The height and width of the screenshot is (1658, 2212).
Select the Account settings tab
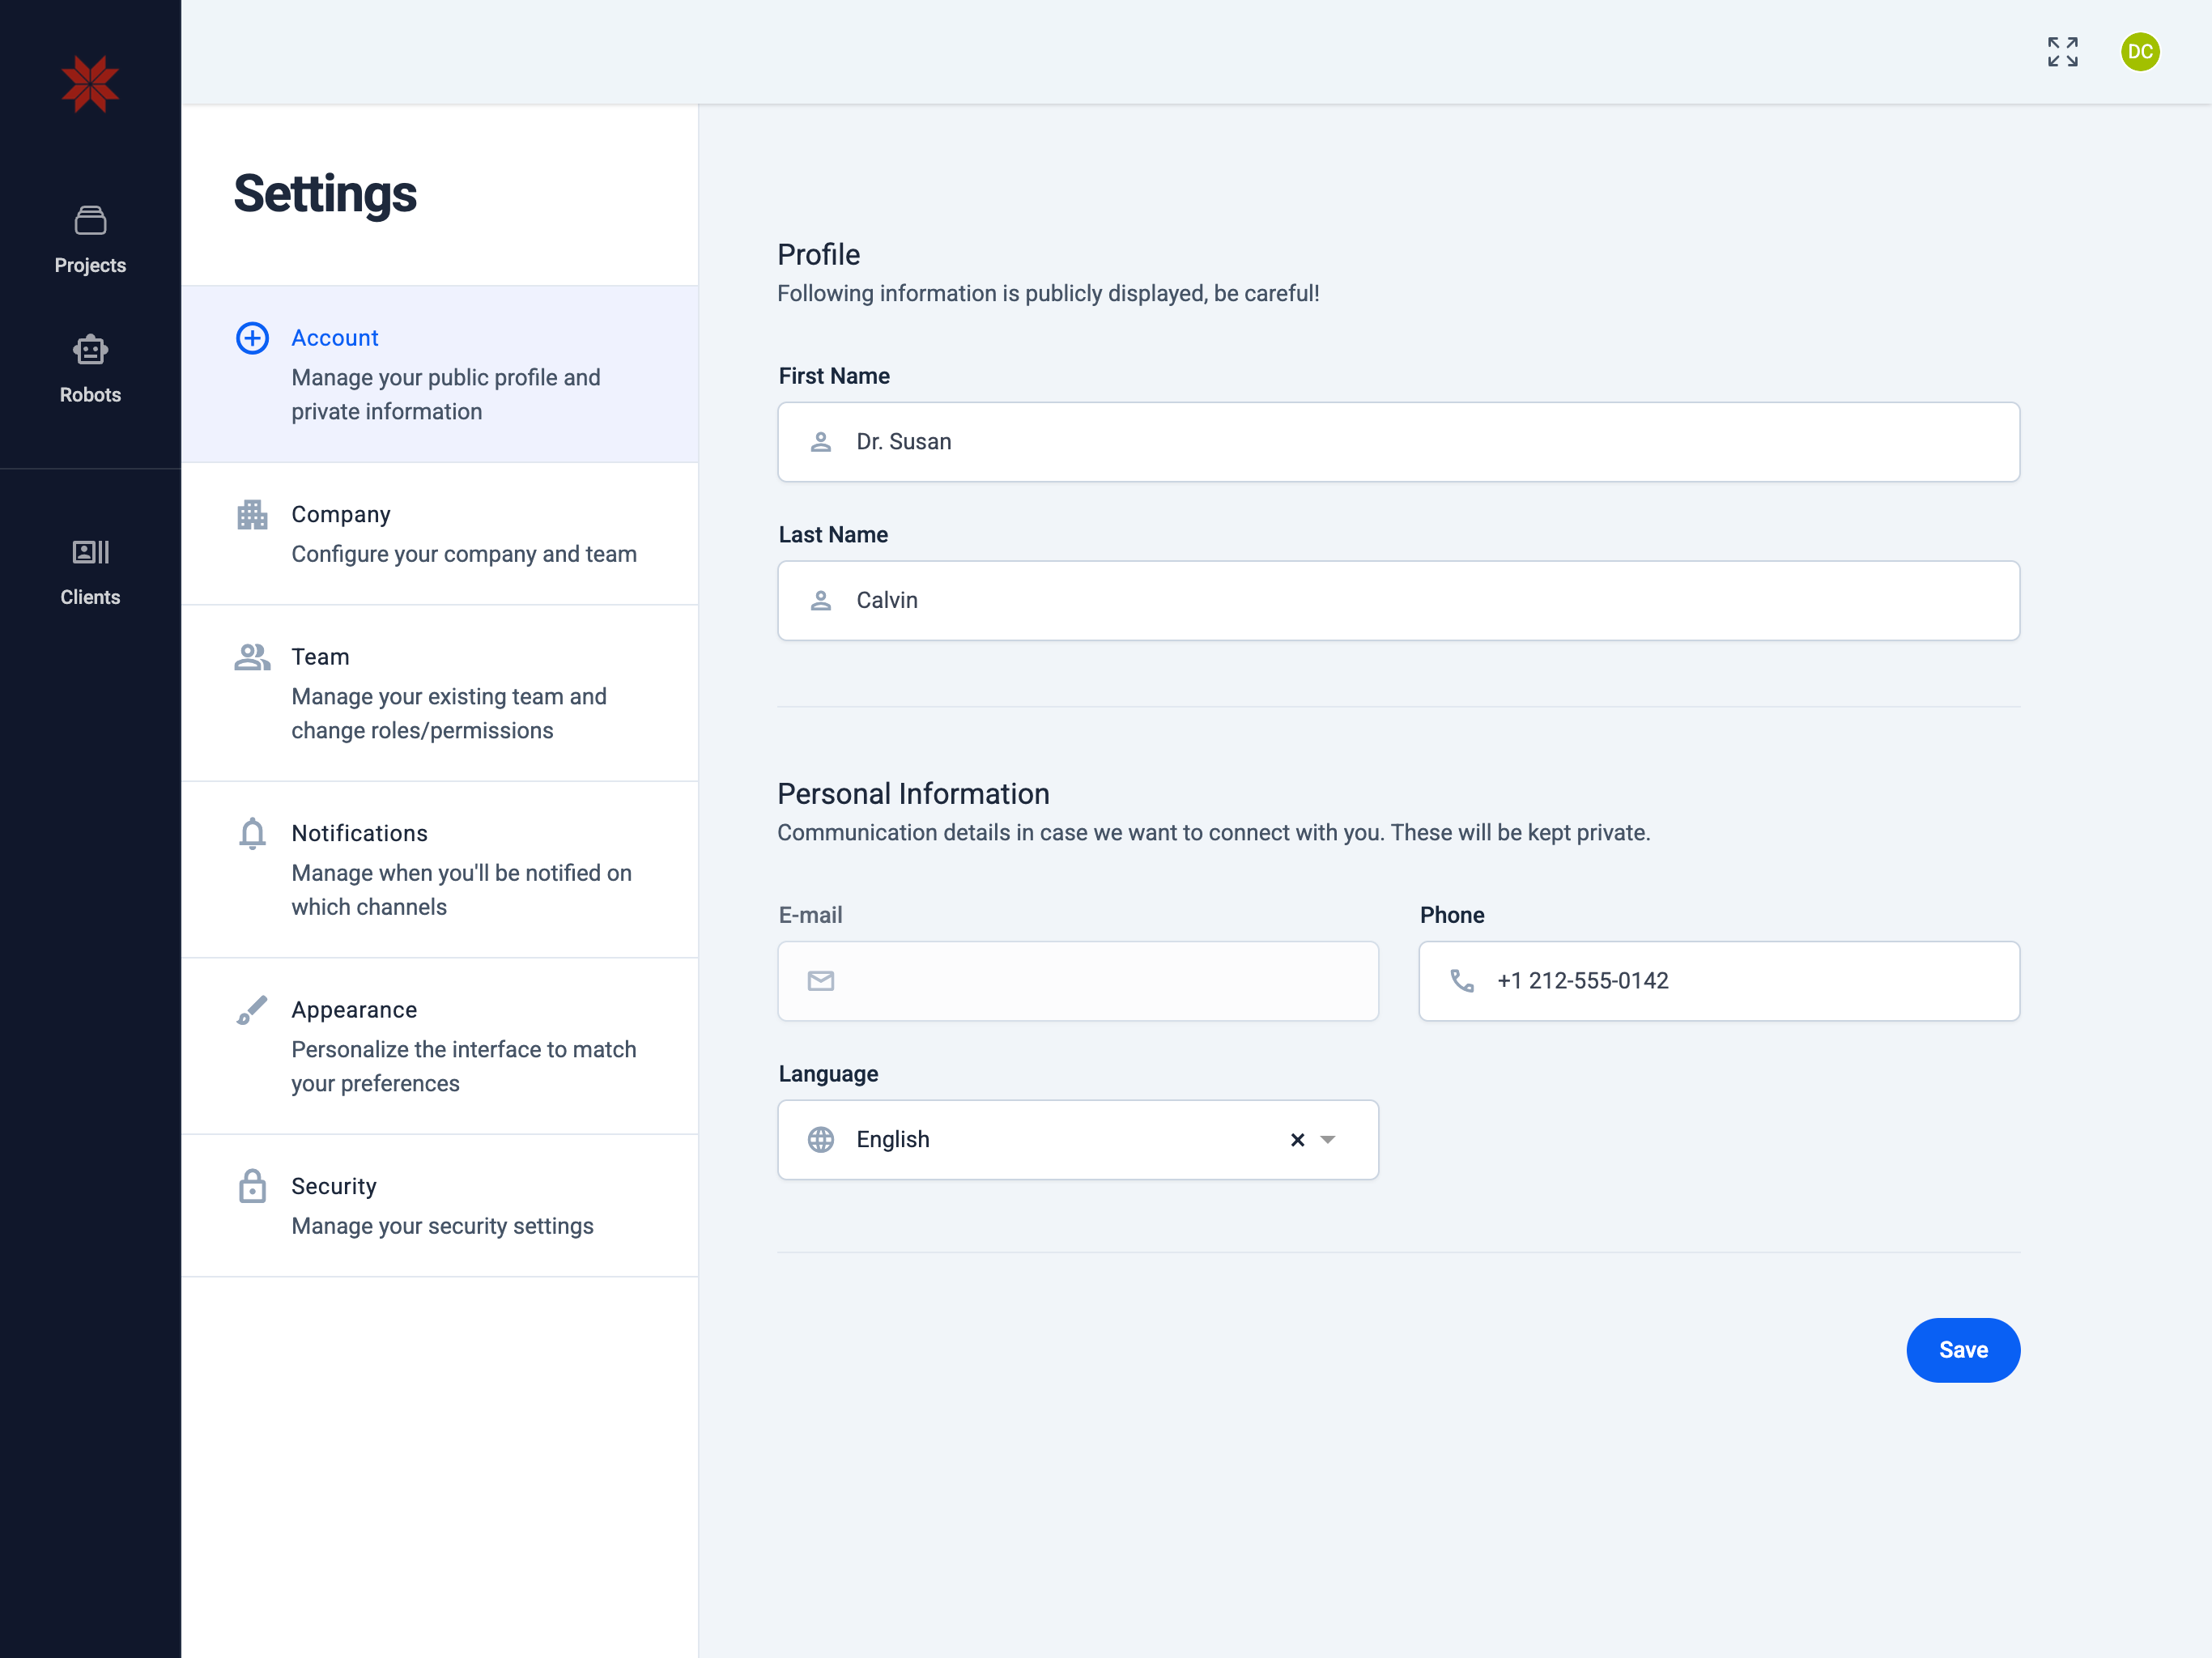[x=440, y=374]
